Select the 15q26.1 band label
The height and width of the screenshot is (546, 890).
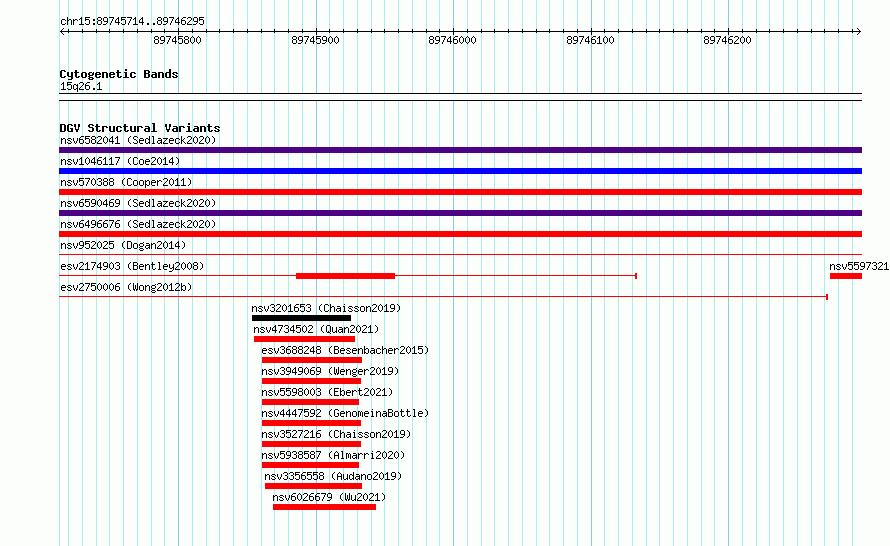pyautogui.click(x=81, y=87)
